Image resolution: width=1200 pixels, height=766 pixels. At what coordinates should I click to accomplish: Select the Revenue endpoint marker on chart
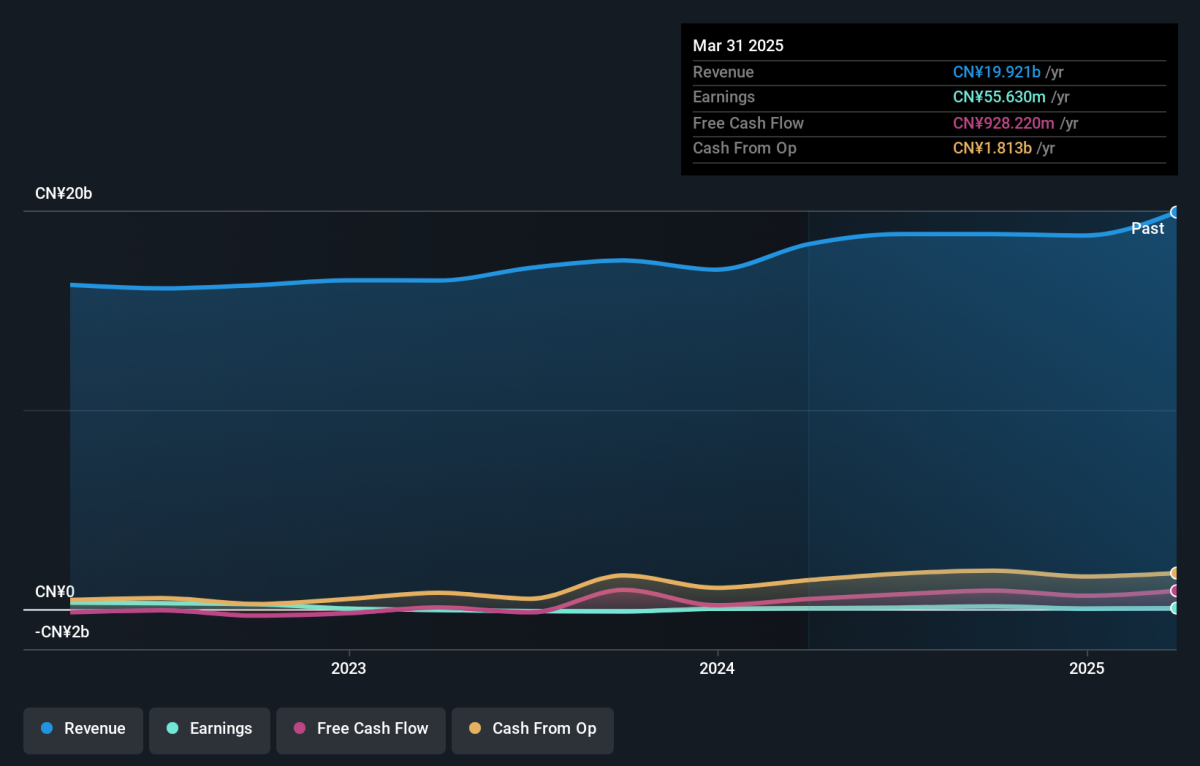coord(1175,212)
